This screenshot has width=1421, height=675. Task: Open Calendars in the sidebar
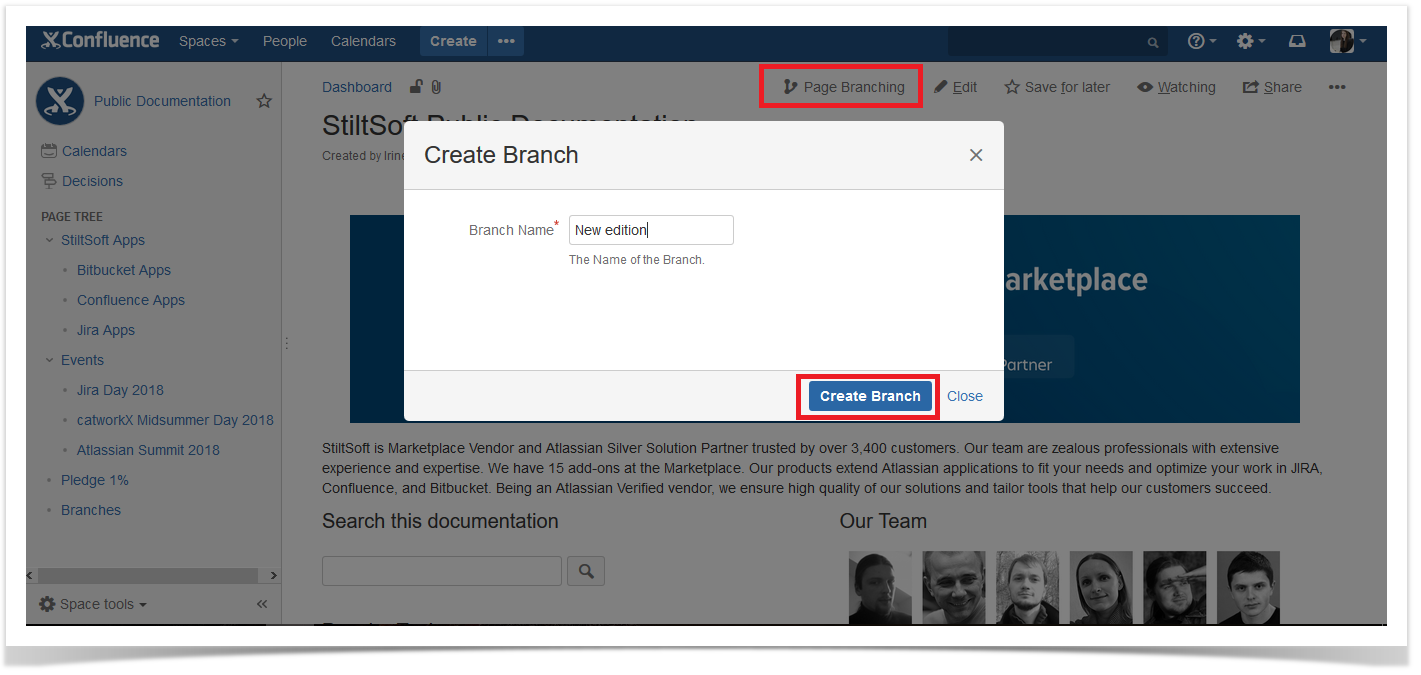point(94,151)
